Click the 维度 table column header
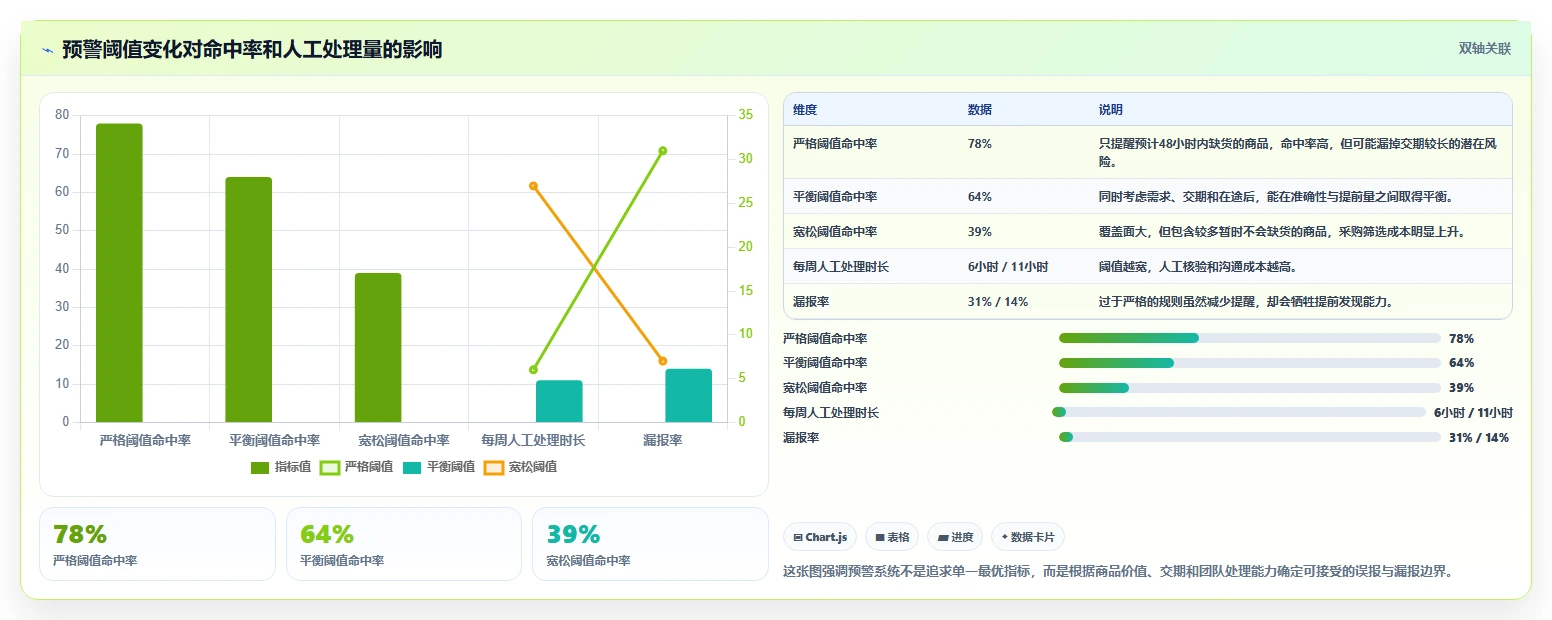1552x620 pixels. point(805,110)
